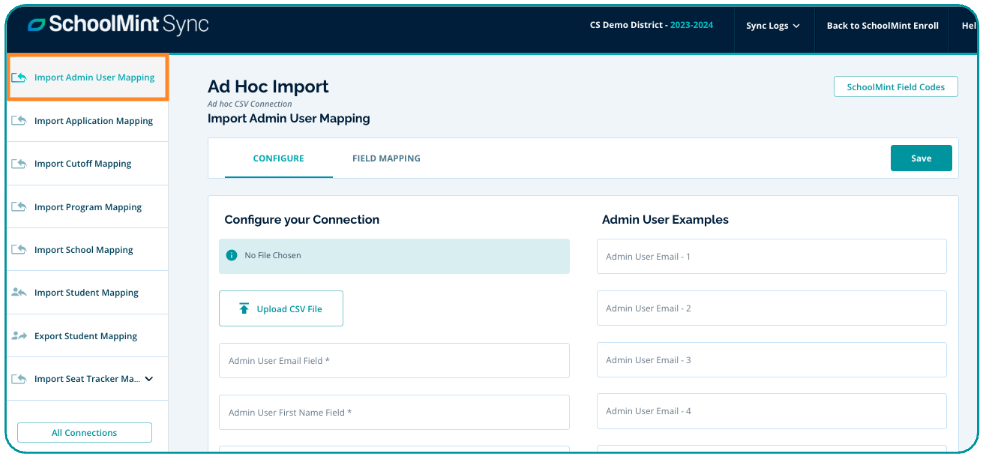Image resolution: width=986 pixels, height=457 pixels.
Task: Follow the Back to SchoolMint Enroll link
Action: (882, 26)
